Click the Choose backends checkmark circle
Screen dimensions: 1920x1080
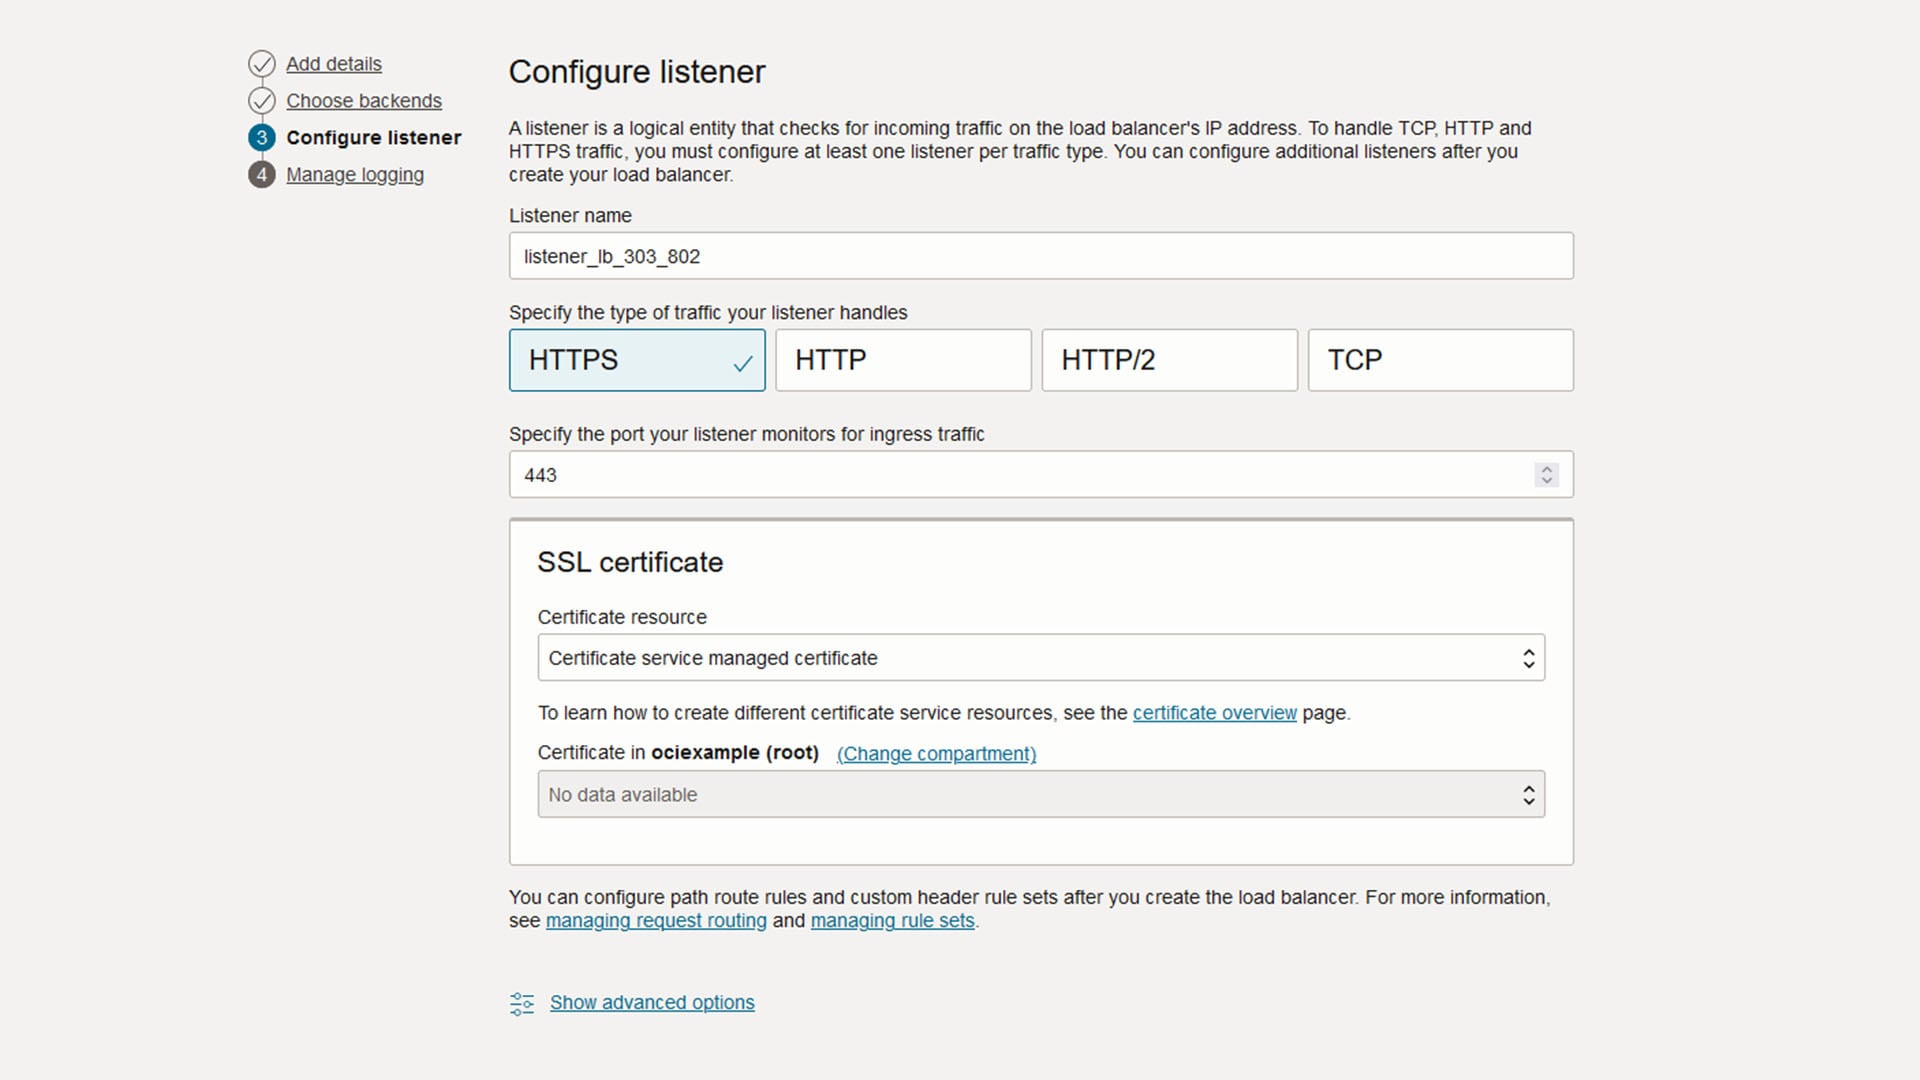(261, 100)
